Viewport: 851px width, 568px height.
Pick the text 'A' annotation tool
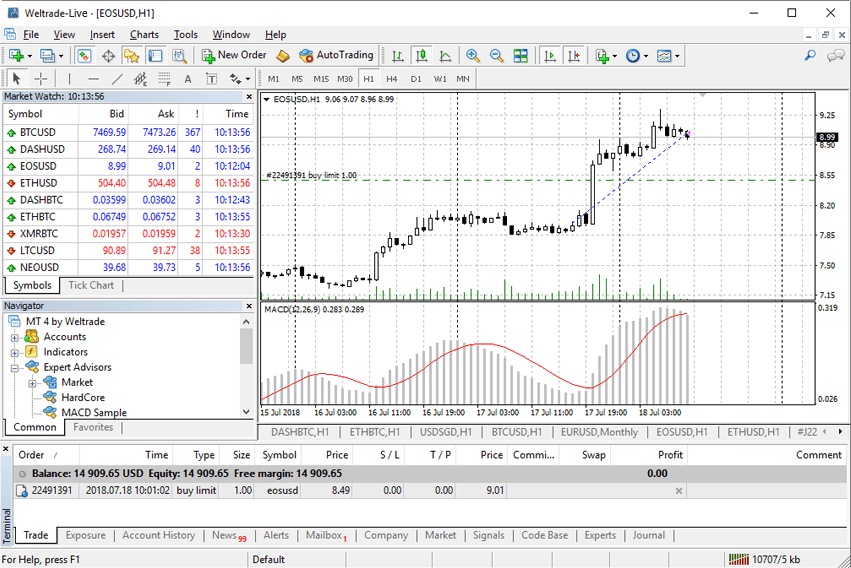tap(188, 79)
